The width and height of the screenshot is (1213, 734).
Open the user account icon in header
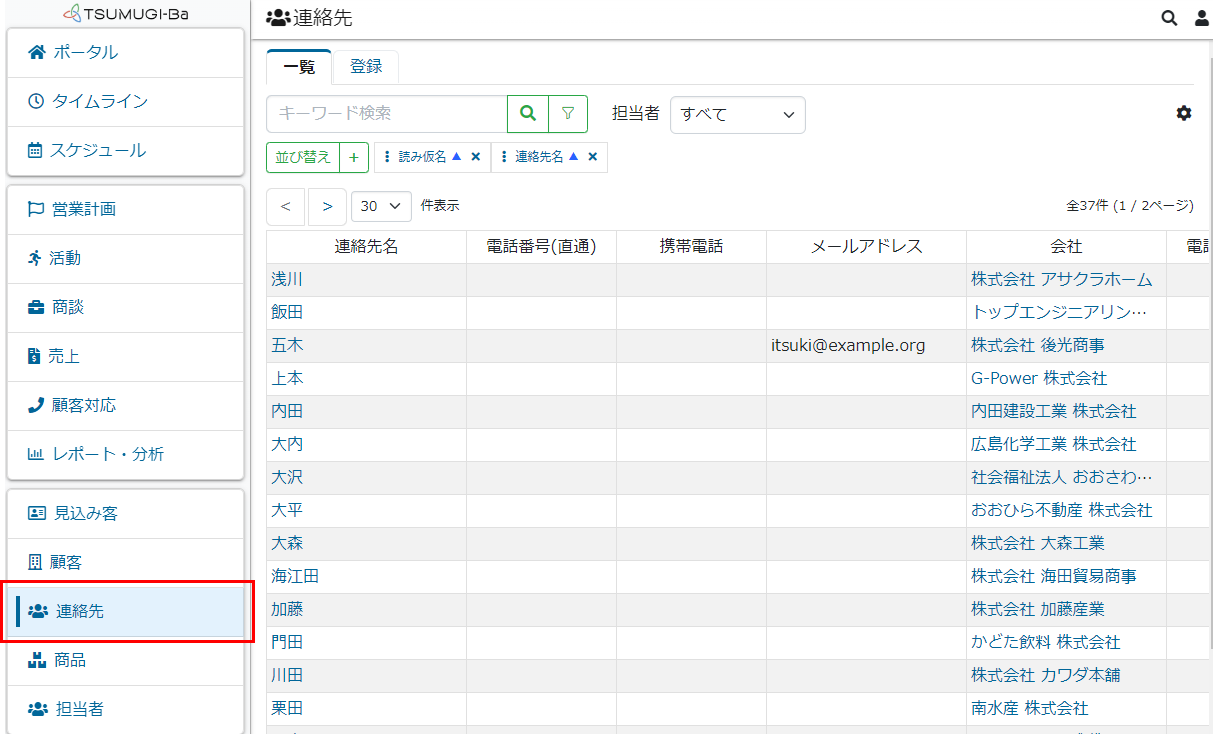click(1202, 18)
